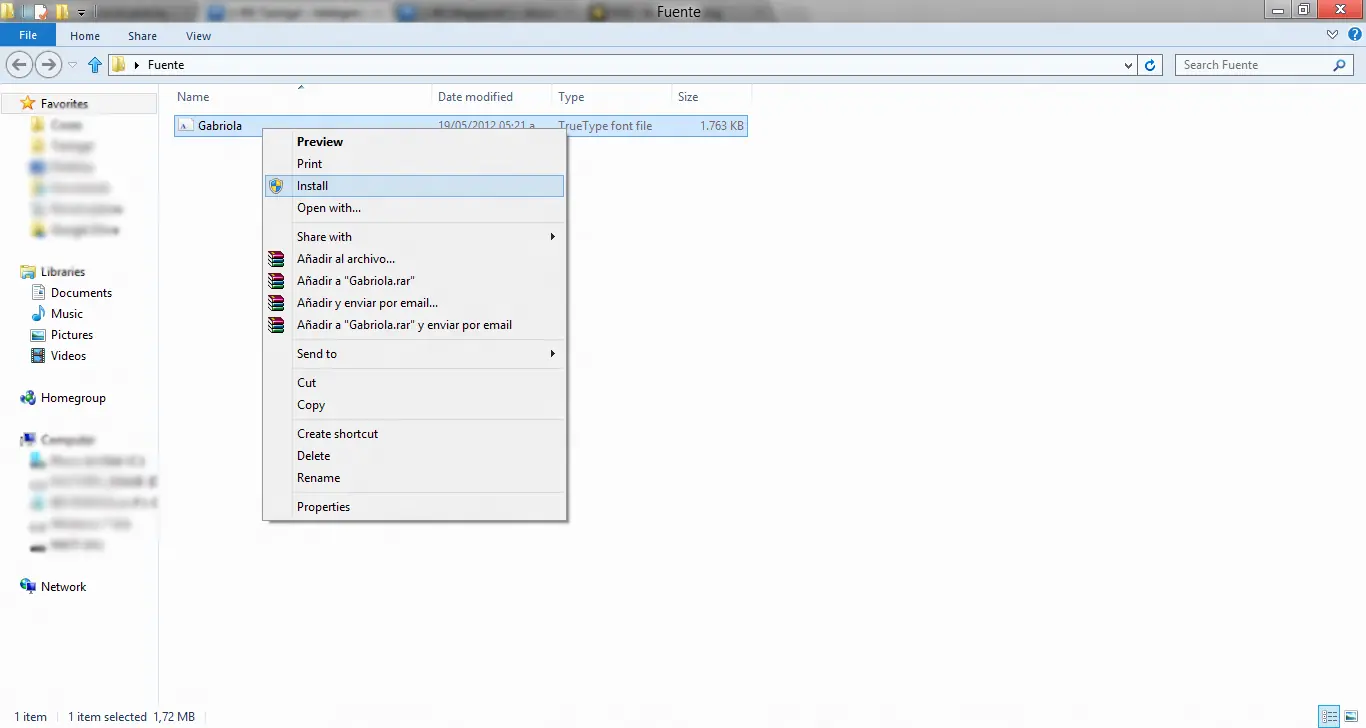Screen dimensions: 1366x728
Task: Click WinRAR icon for Añadir a "Gabriola.rar" y enviar por email
Action: (x=276, y=325)
